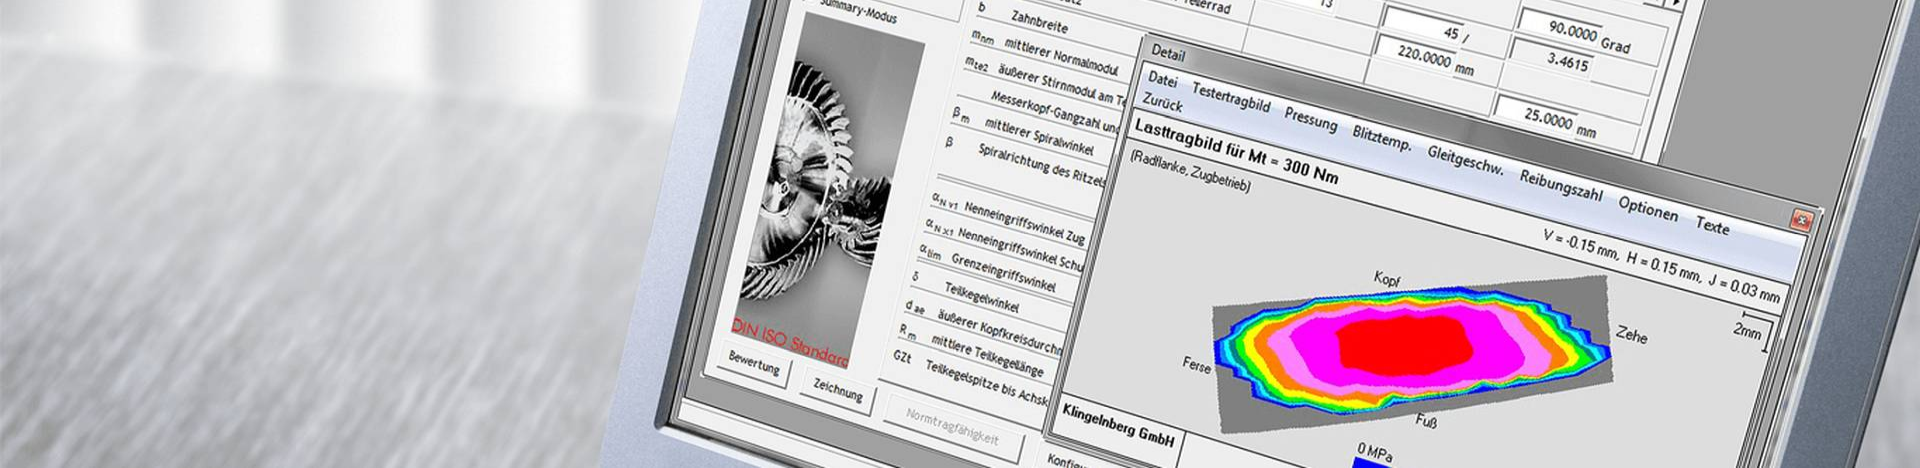The width and height of the screenshot is (1920, 468).
Task: Select the 'Zahnbreite' row label
Action: [1039, 21]
